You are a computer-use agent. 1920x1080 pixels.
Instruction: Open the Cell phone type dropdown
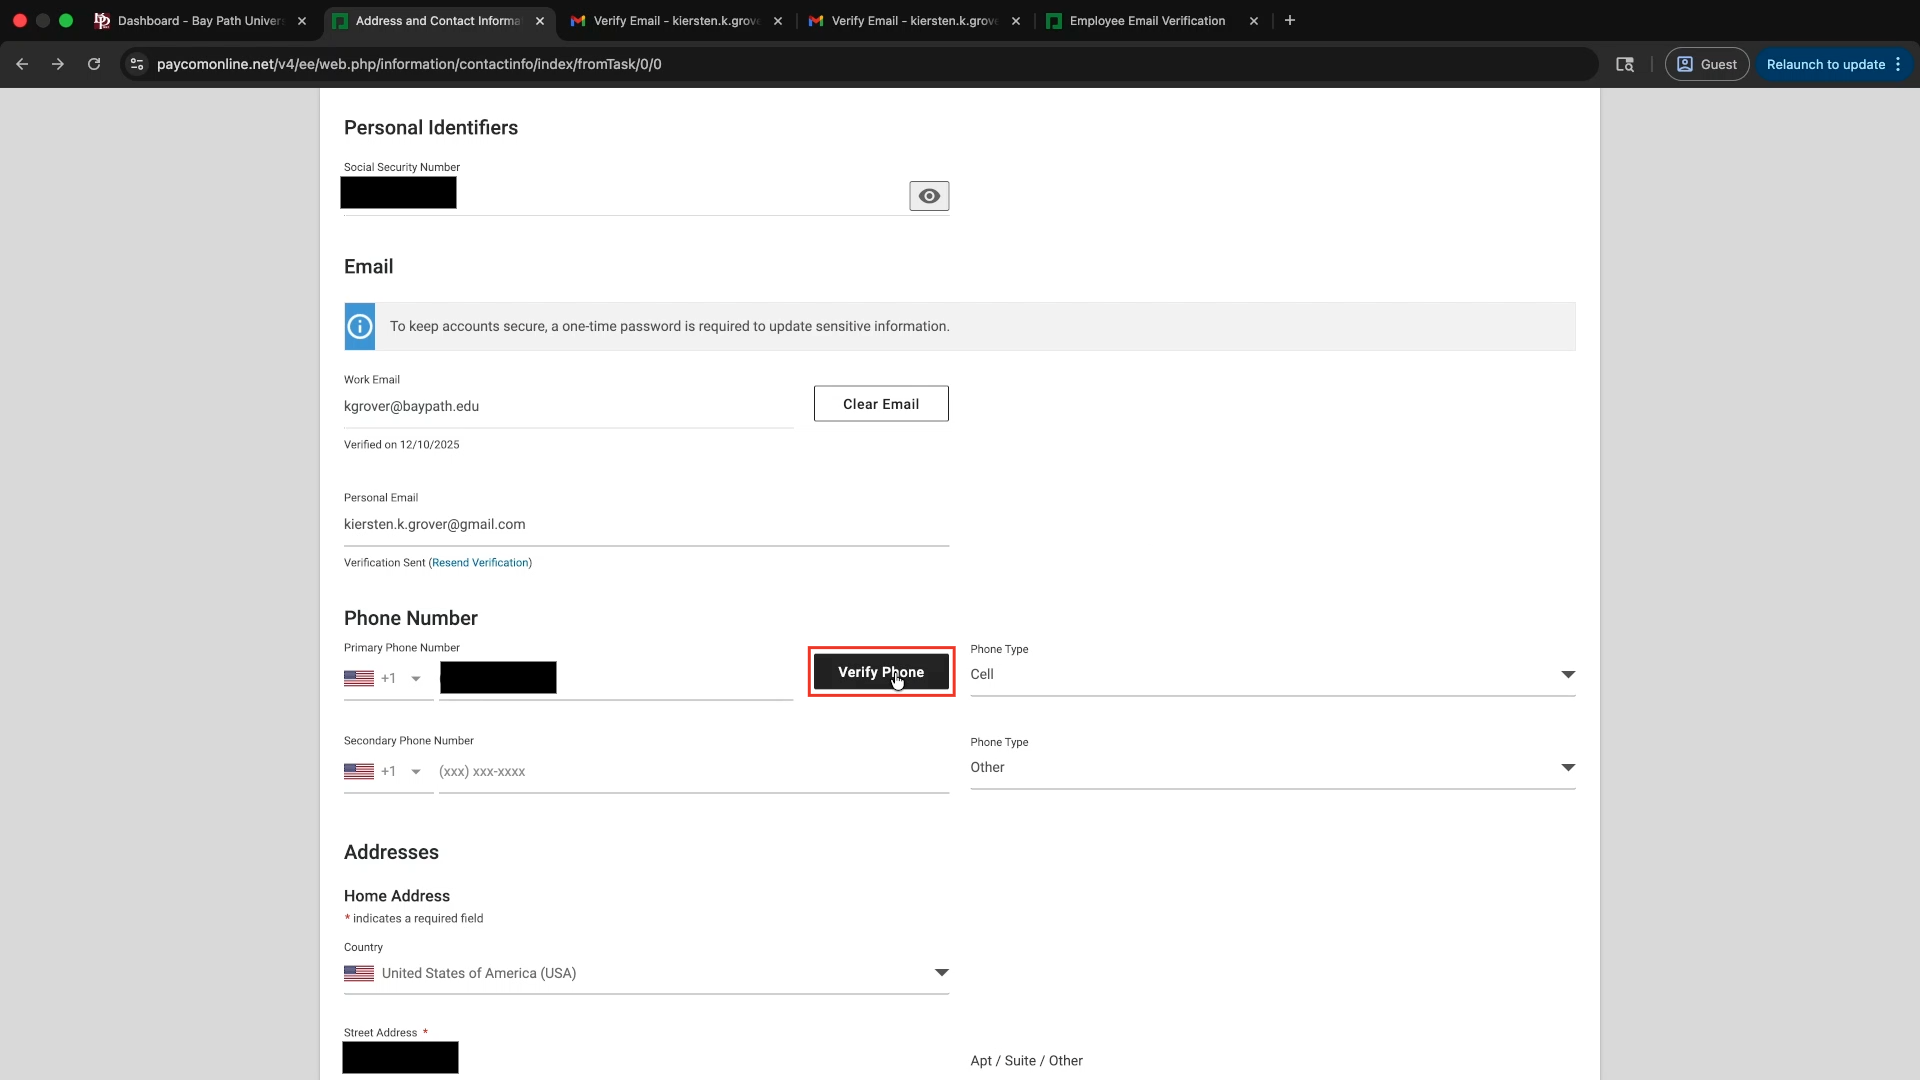point(1567,675)
